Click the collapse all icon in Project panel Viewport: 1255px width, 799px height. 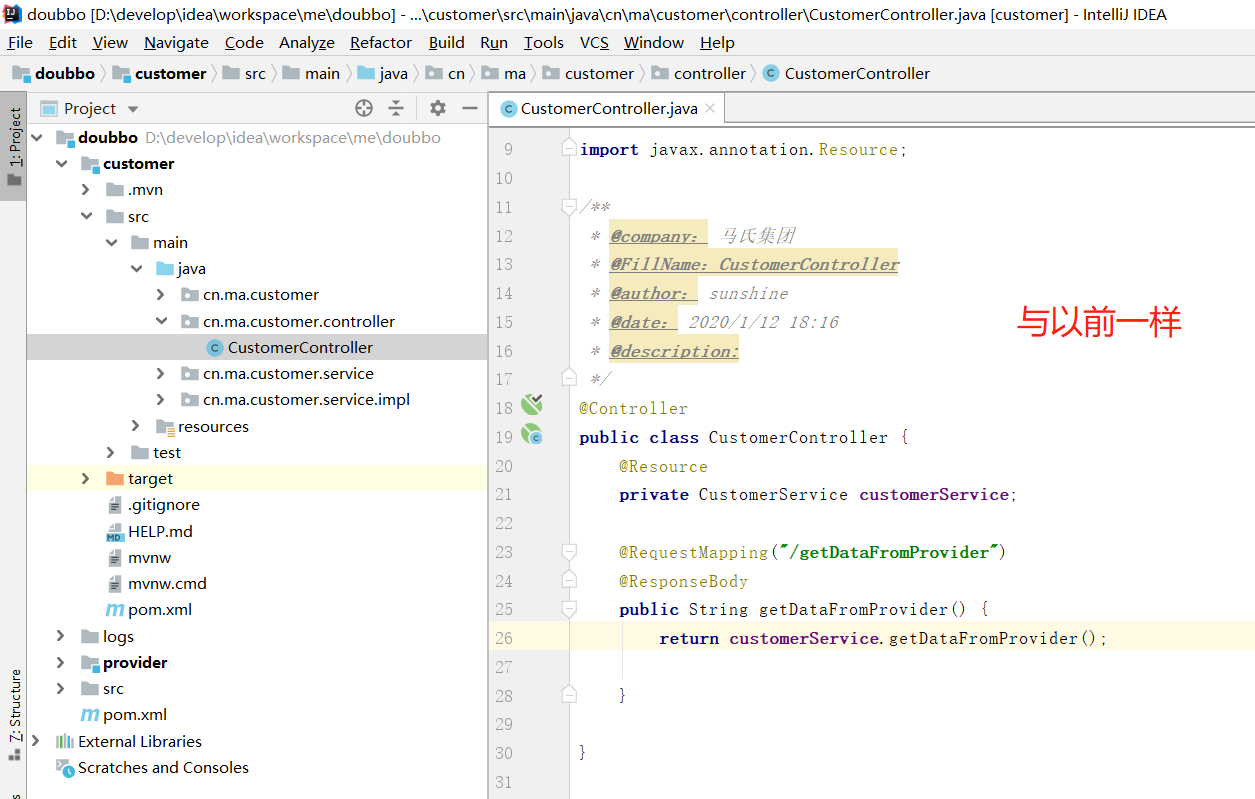pyautogui.click(x=396, y=108)
